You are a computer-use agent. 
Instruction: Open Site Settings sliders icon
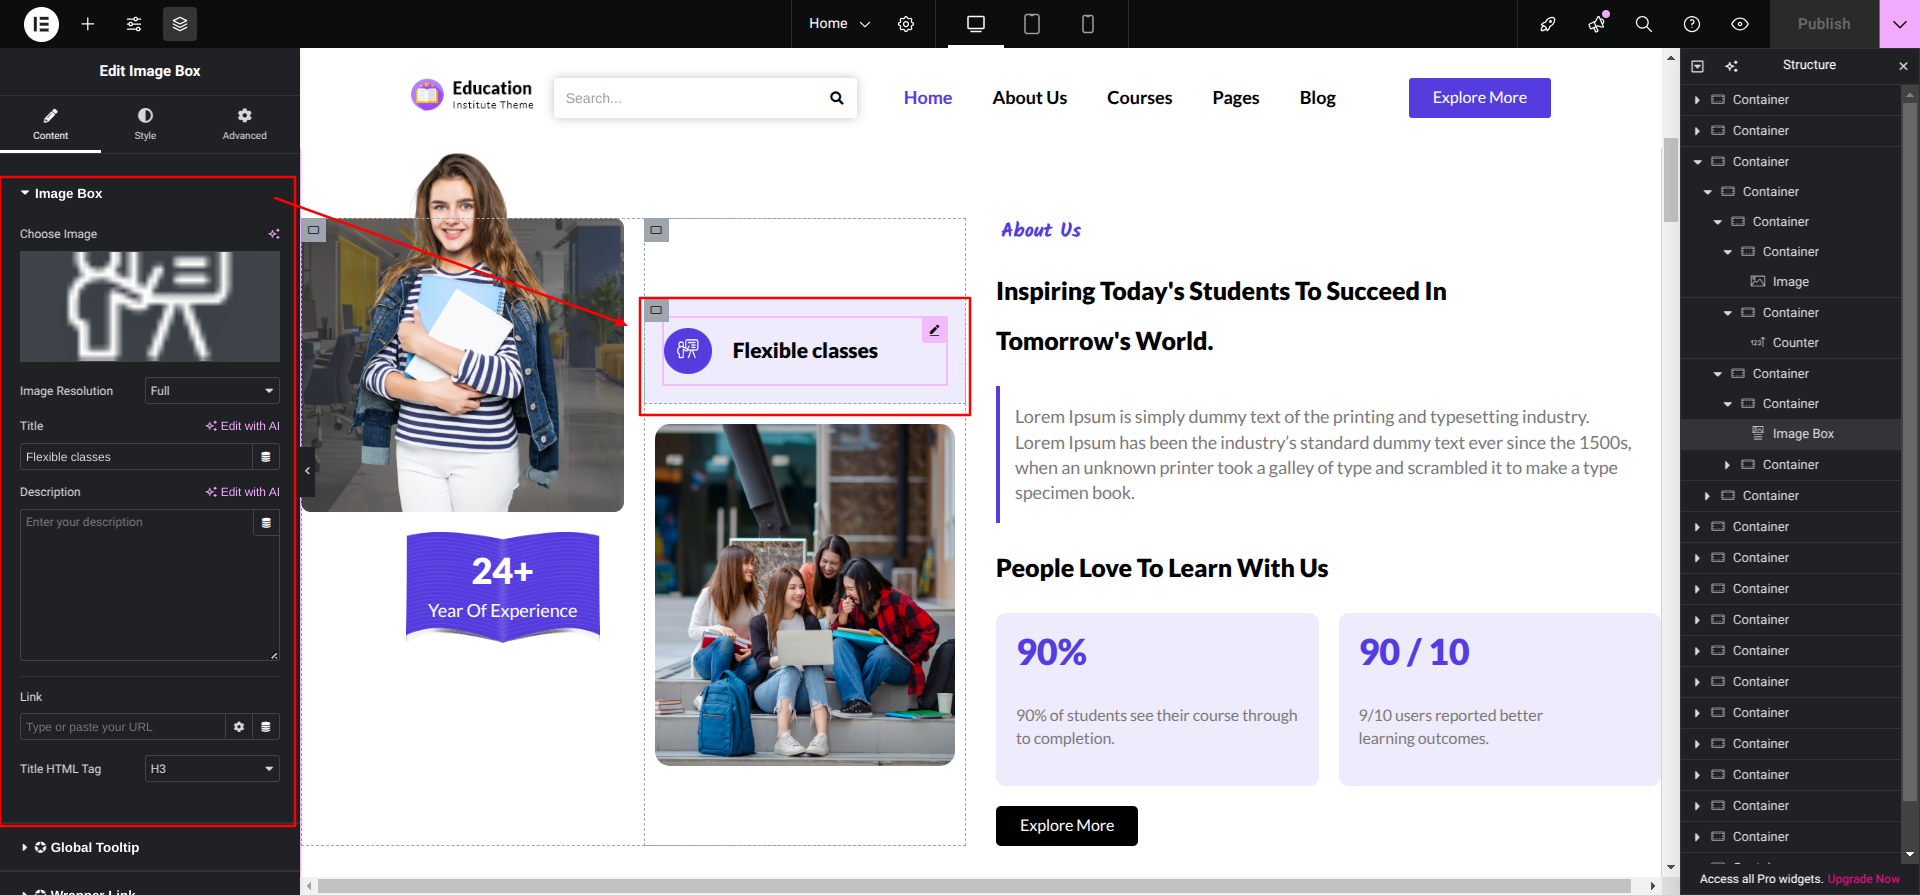click(134, 24)
